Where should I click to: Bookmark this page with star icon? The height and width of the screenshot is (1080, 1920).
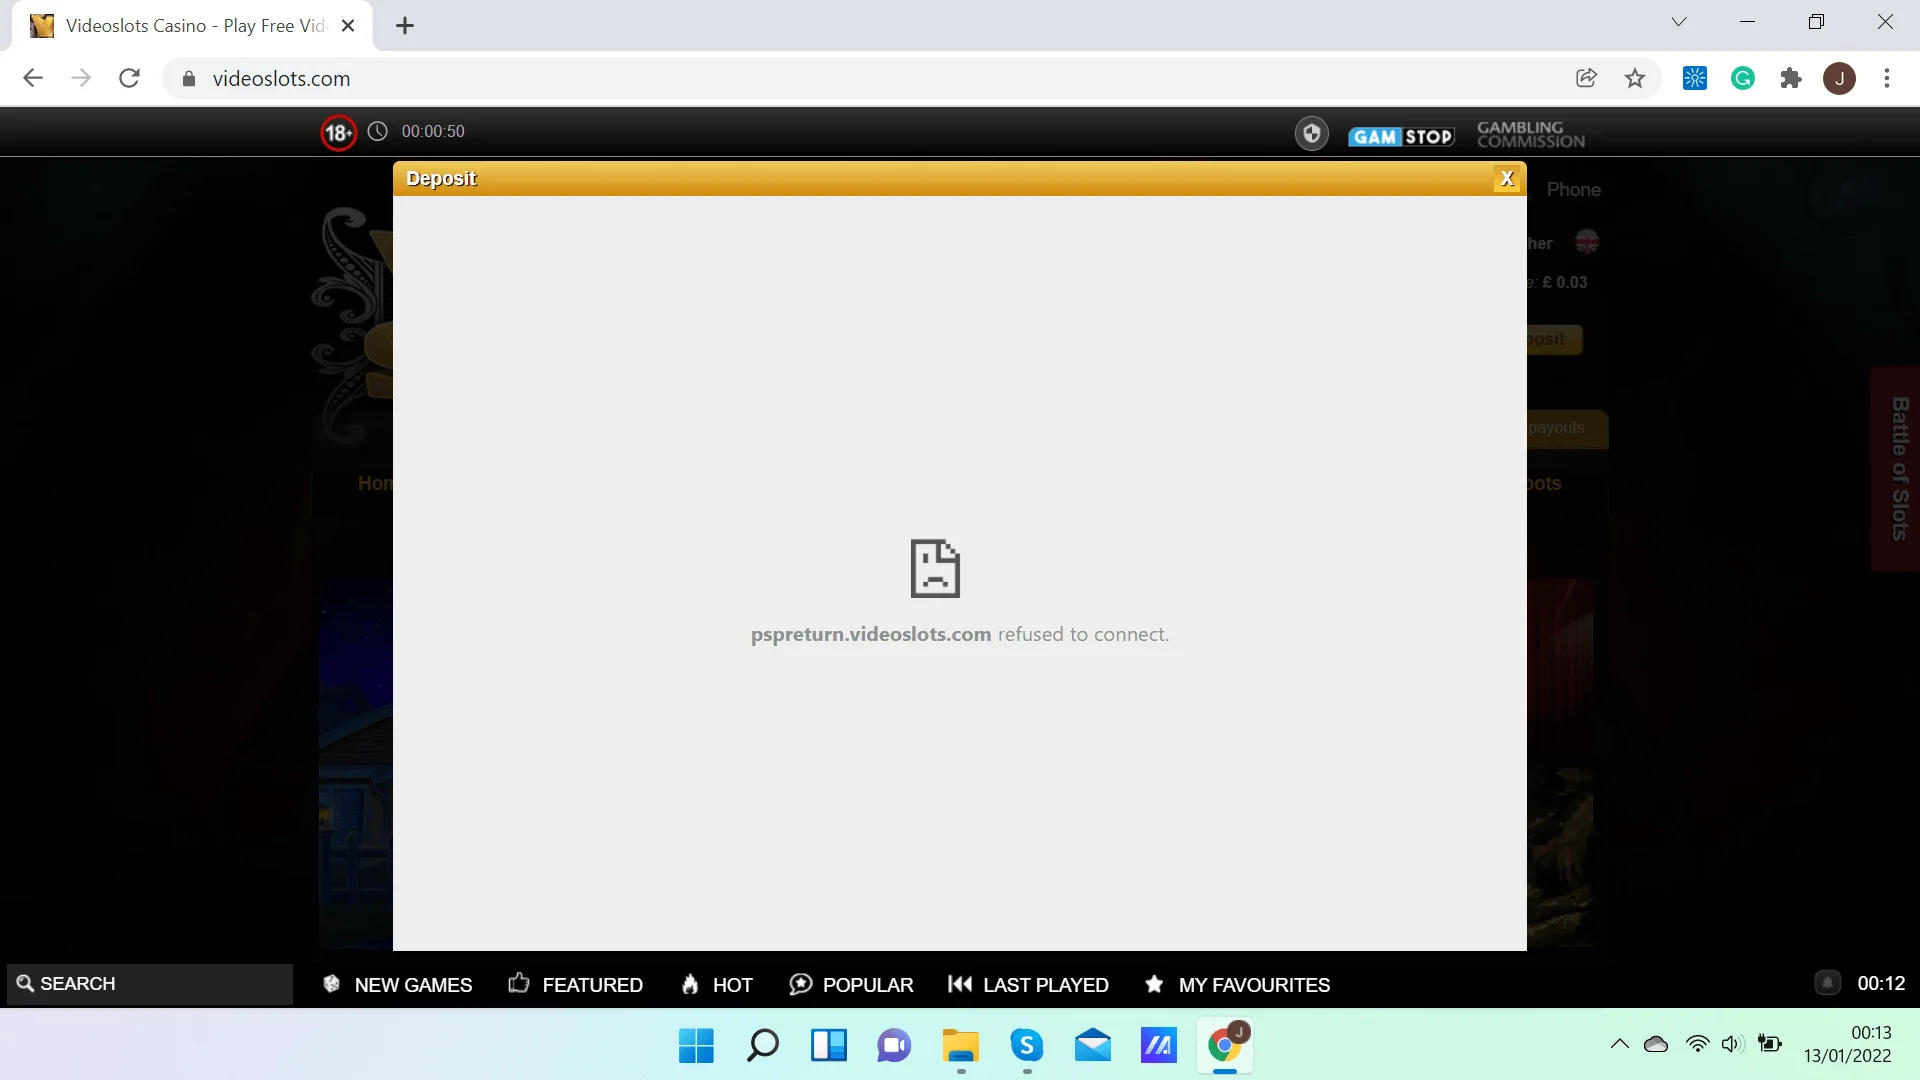point(1635,78)
